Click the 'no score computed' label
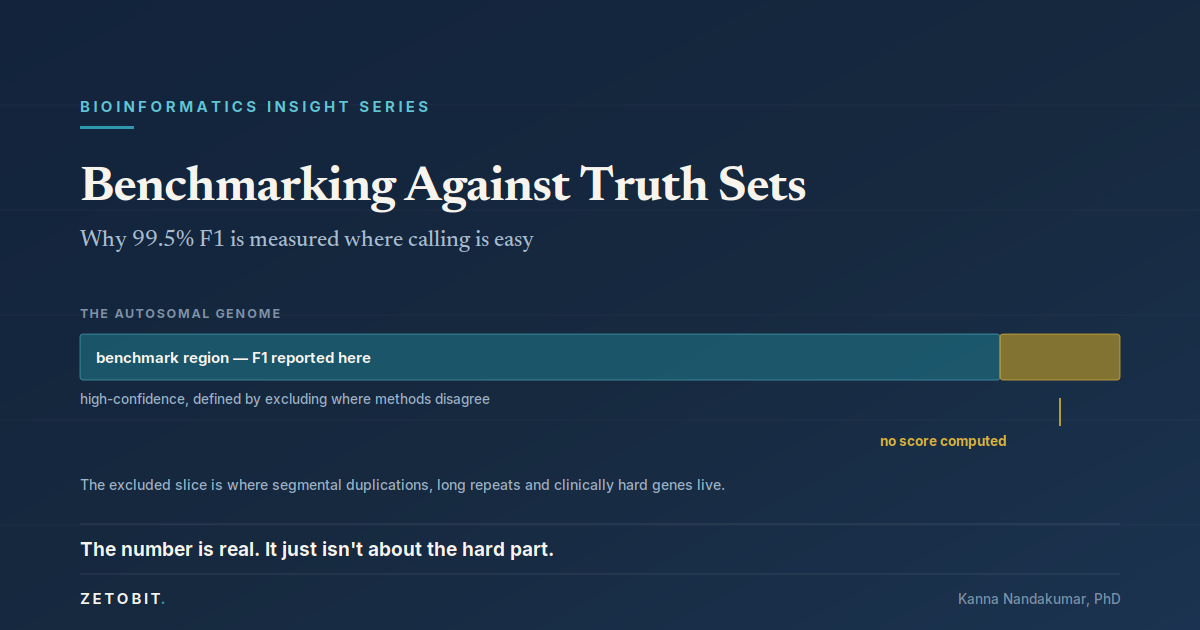1200x630 pixels. [943, 441]
